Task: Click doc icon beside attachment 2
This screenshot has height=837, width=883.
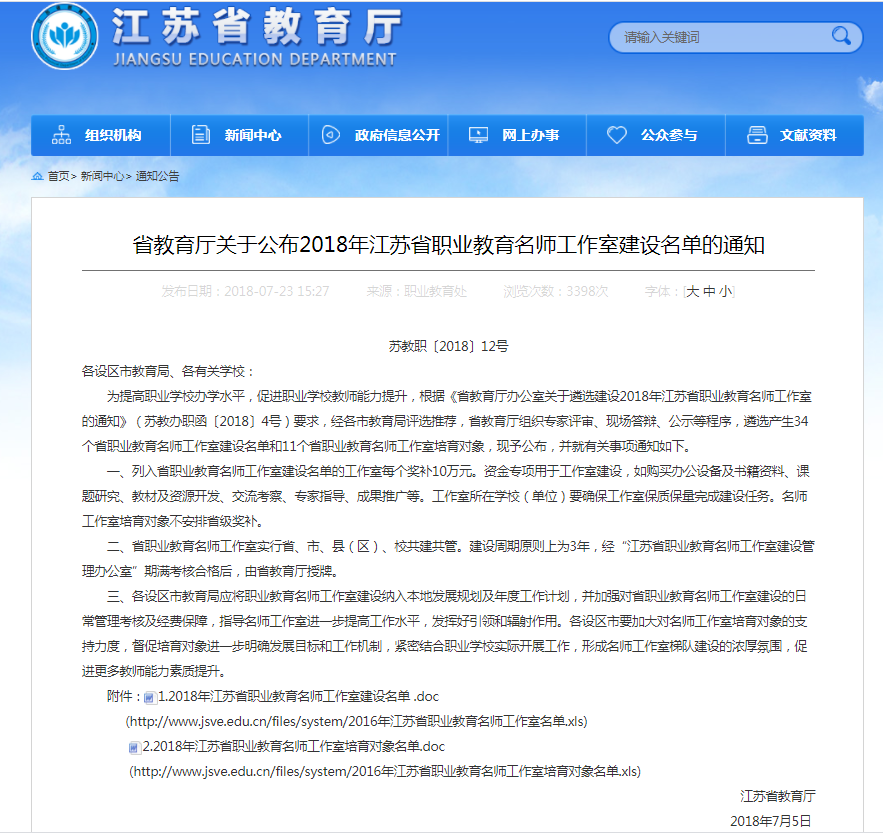Action: (133, 747)
